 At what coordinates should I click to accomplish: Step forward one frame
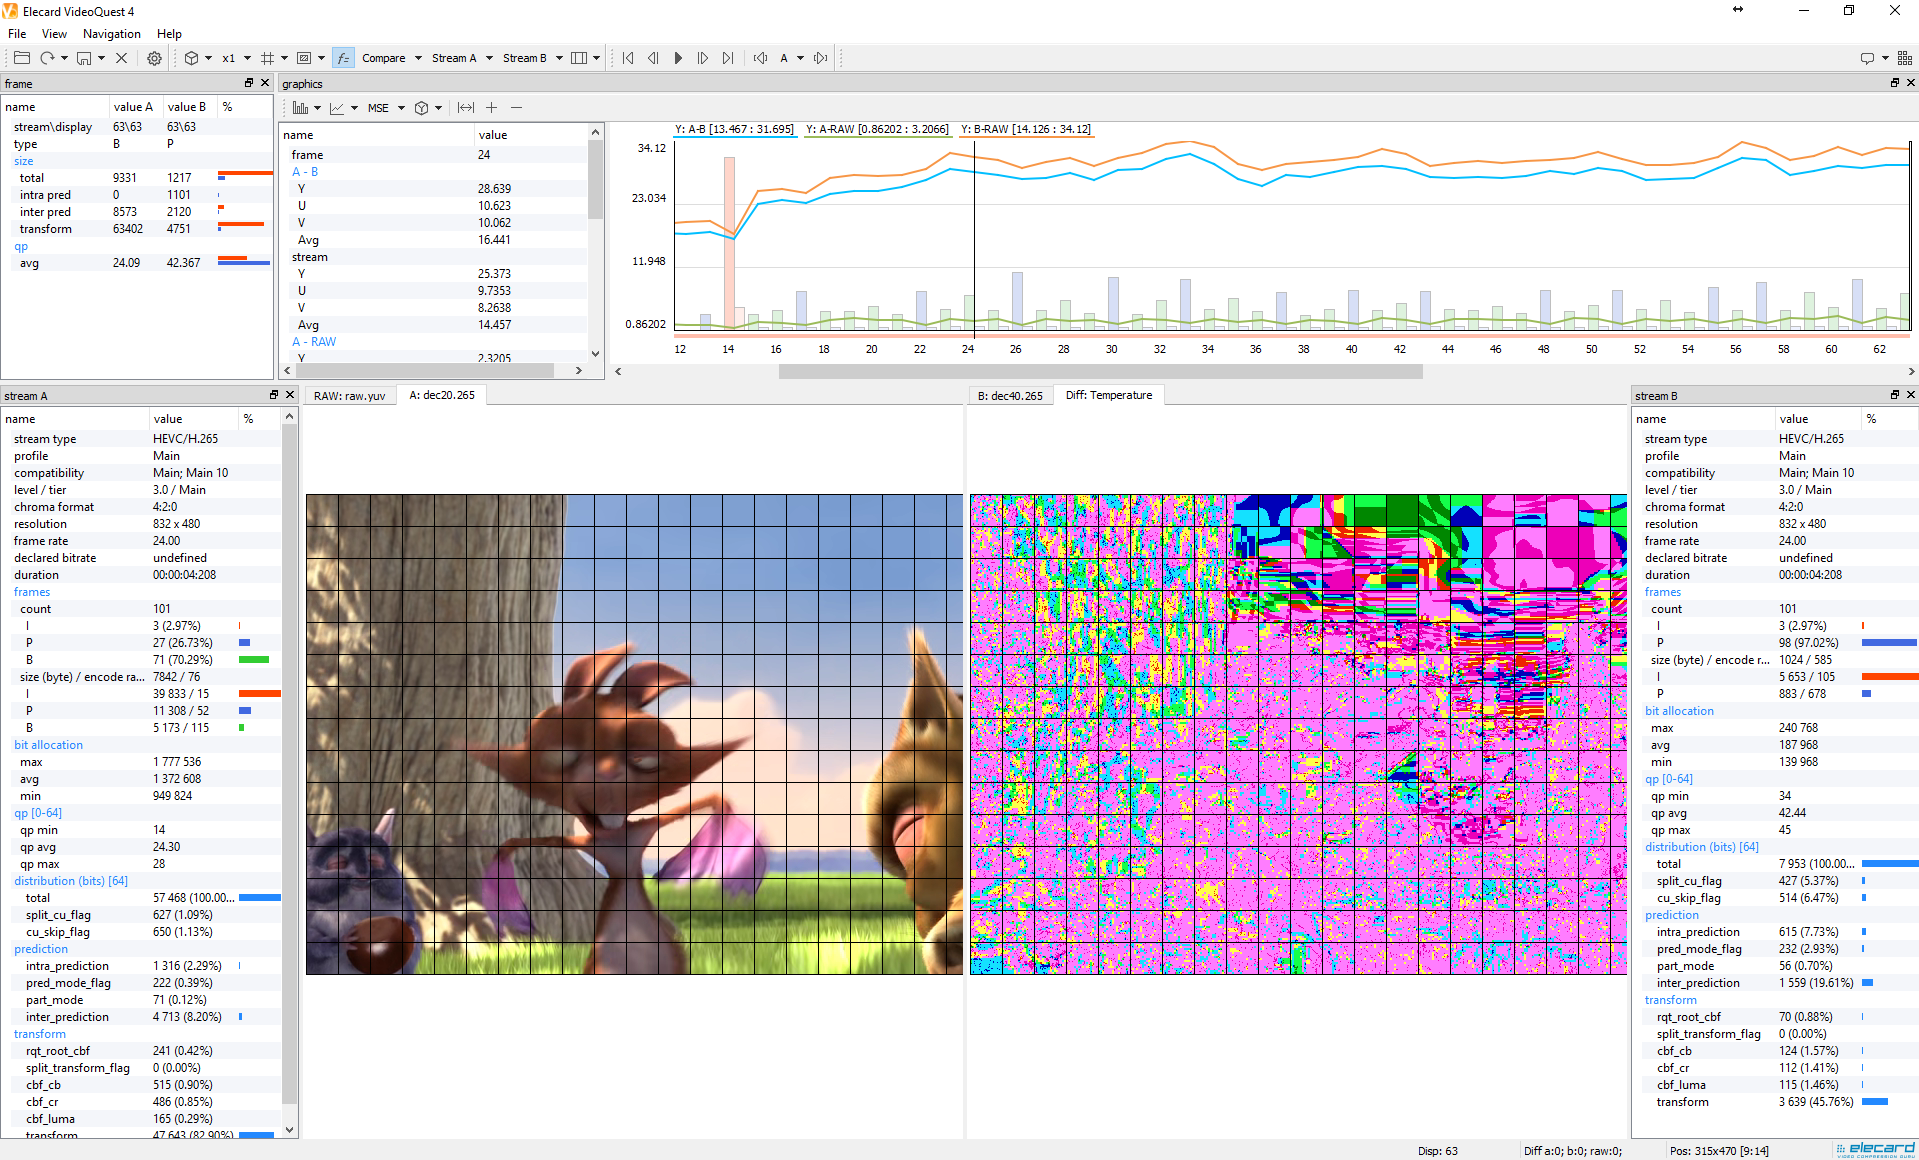703,58
